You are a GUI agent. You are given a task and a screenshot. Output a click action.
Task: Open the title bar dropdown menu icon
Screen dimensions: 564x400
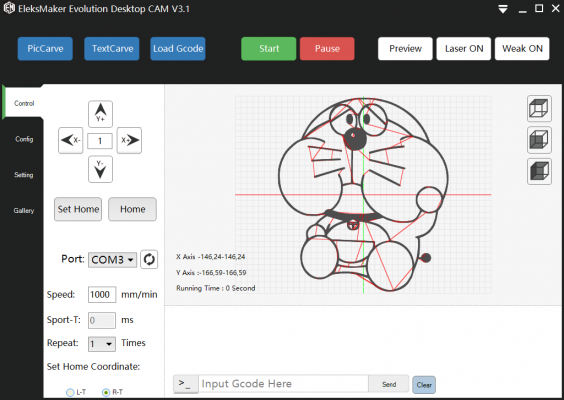coord(503,9)
